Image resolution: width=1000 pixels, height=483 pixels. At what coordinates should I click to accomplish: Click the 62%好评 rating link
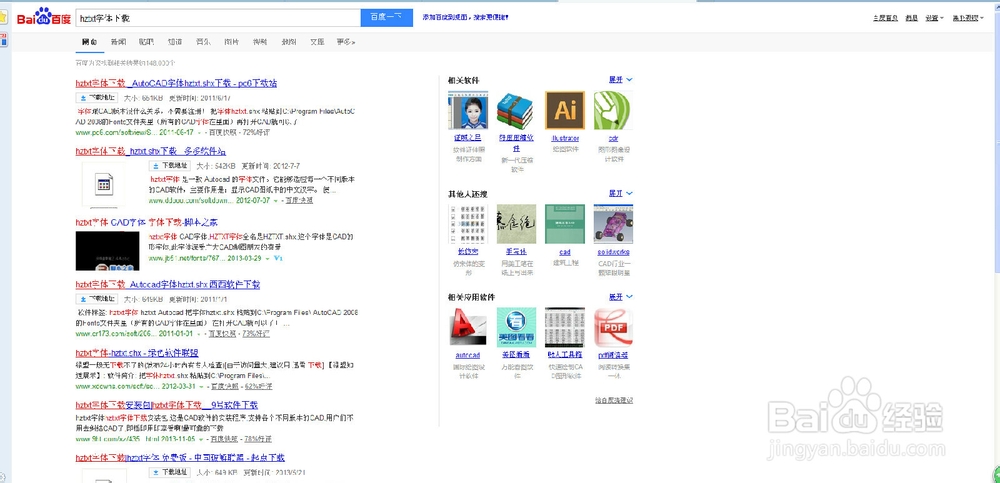pos(258,387)
